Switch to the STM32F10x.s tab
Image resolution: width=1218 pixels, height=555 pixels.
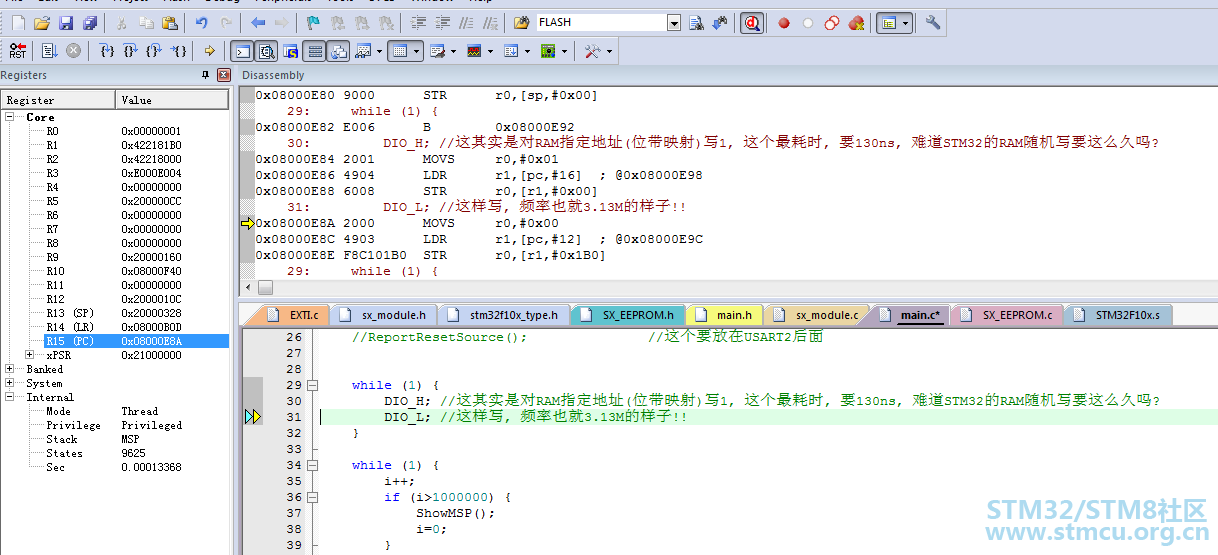click(1118, 315)
